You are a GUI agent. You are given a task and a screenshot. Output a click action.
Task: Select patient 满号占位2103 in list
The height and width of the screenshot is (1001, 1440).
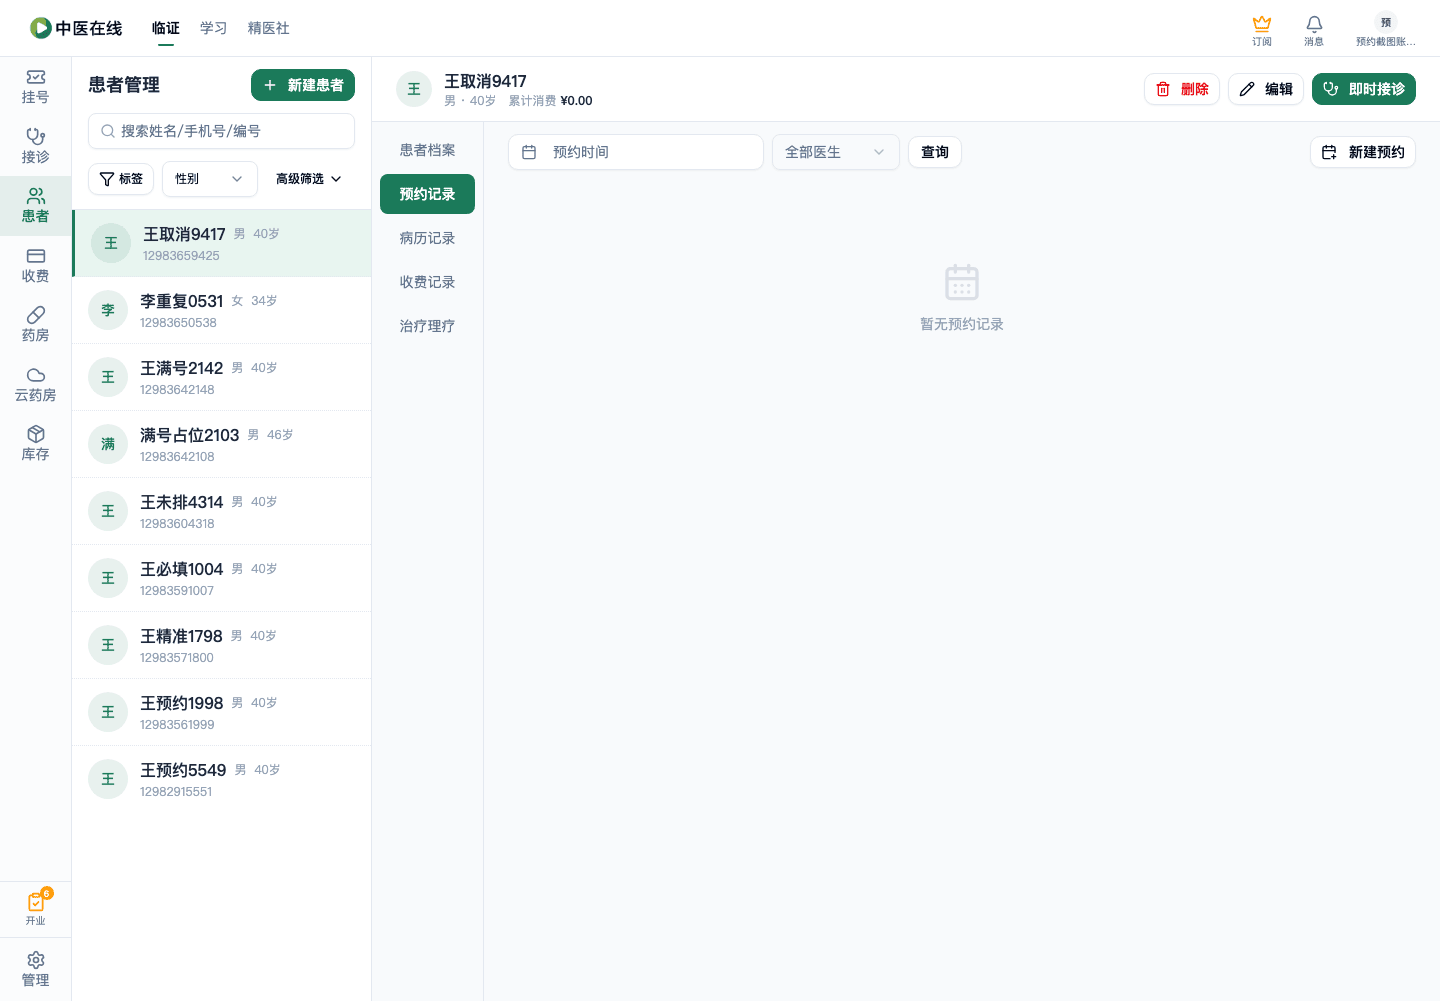click(222, 444)
